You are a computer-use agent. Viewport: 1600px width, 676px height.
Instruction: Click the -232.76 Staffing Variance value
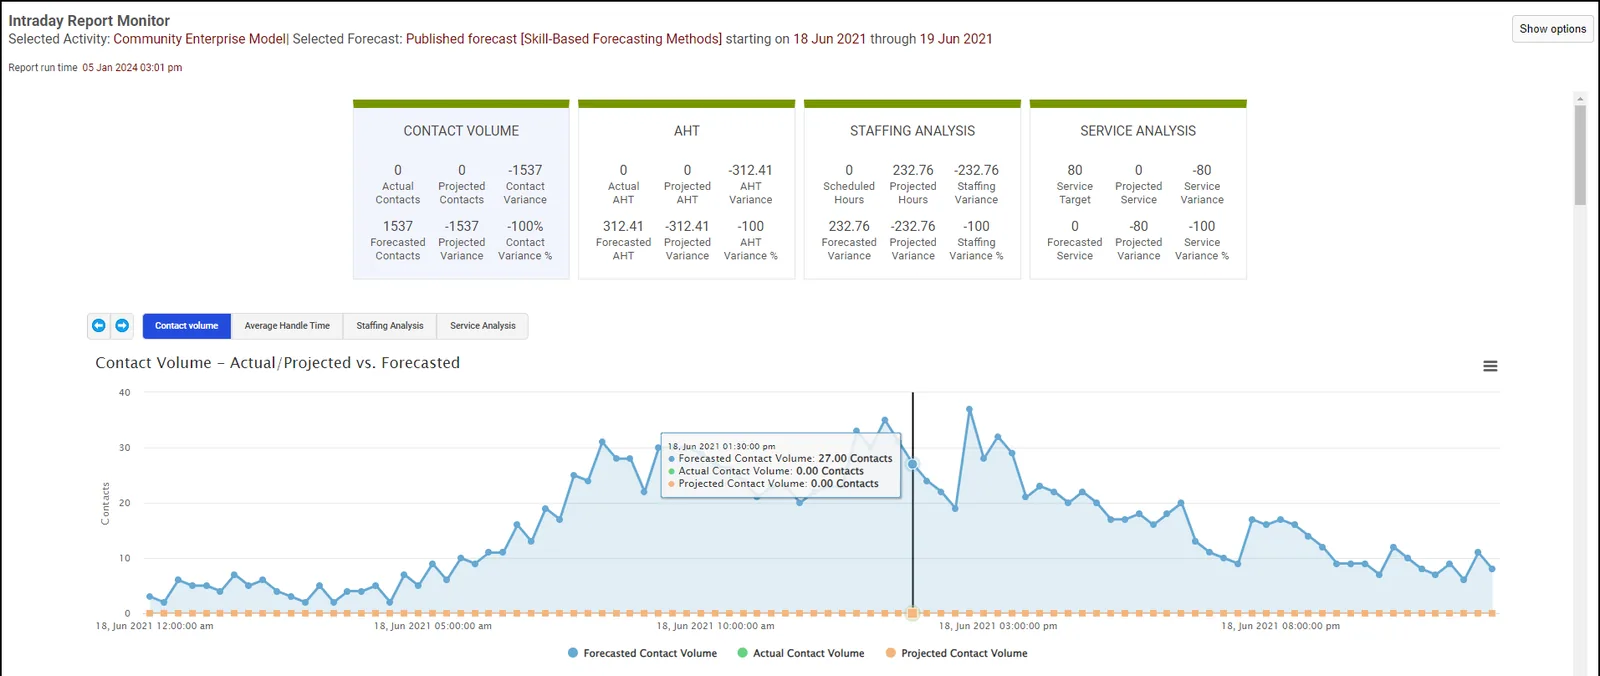click(x=976, y=170)
